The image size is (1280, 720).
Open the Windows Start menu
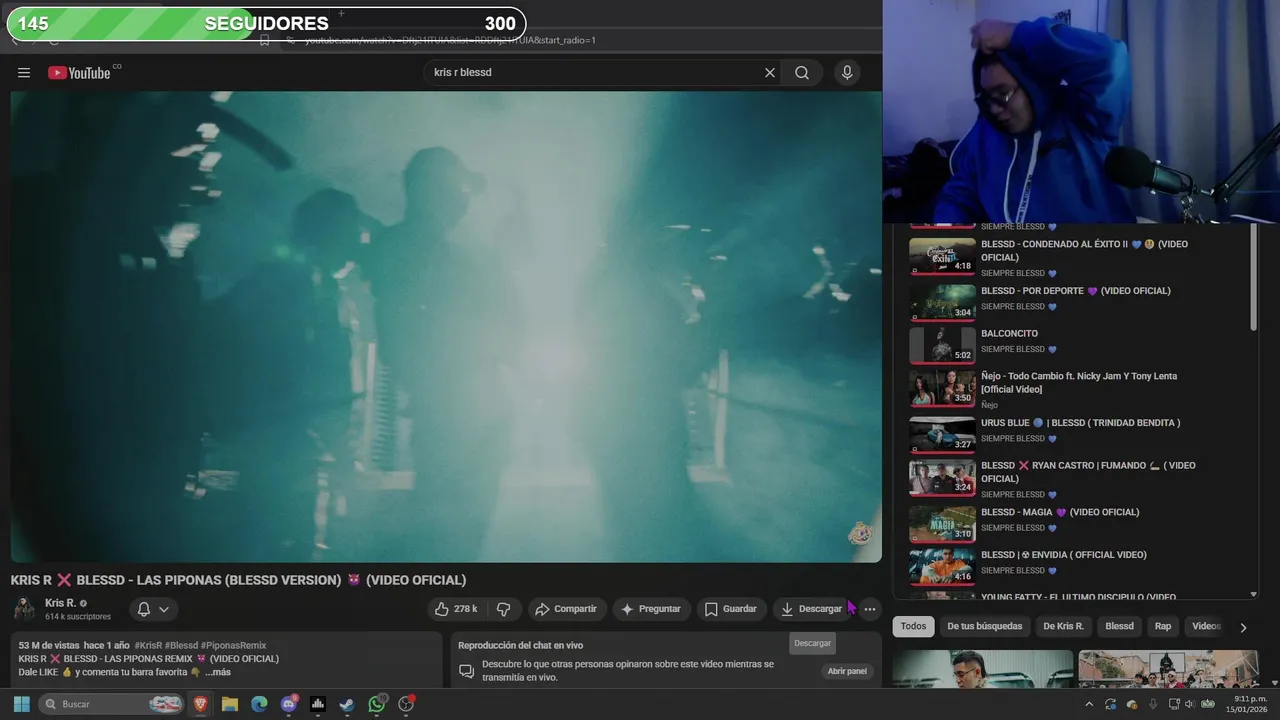[x=21, y=704]
